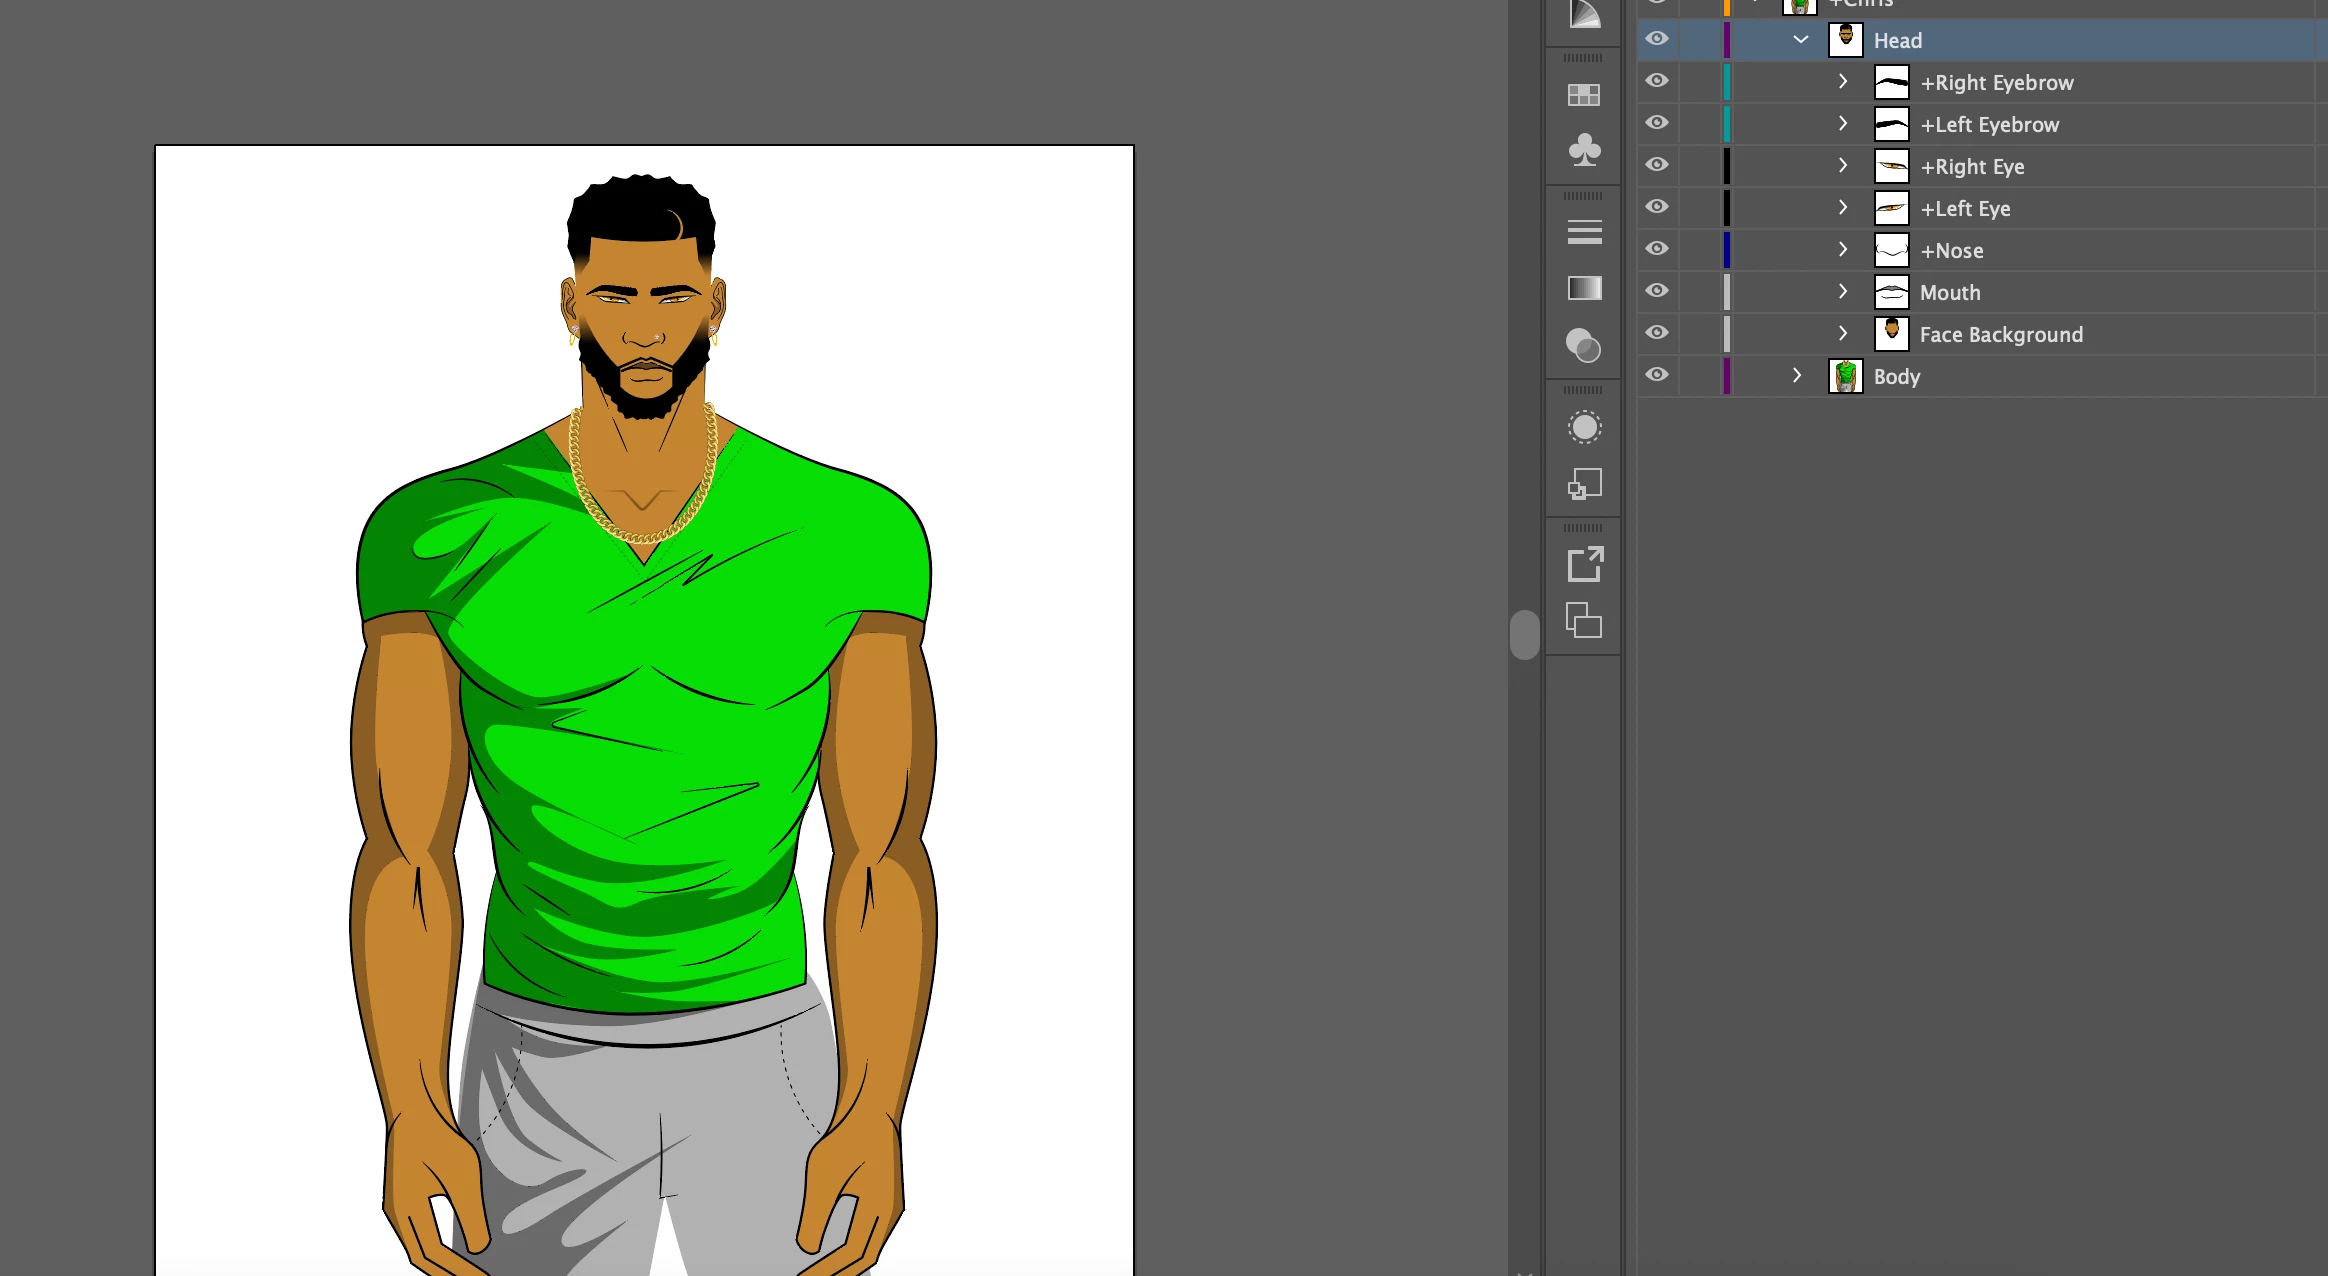Screen dimensions: 2328x1276
Task: Click the +Right Eye layer thumbnail
Action: [x=1891, y=166]
